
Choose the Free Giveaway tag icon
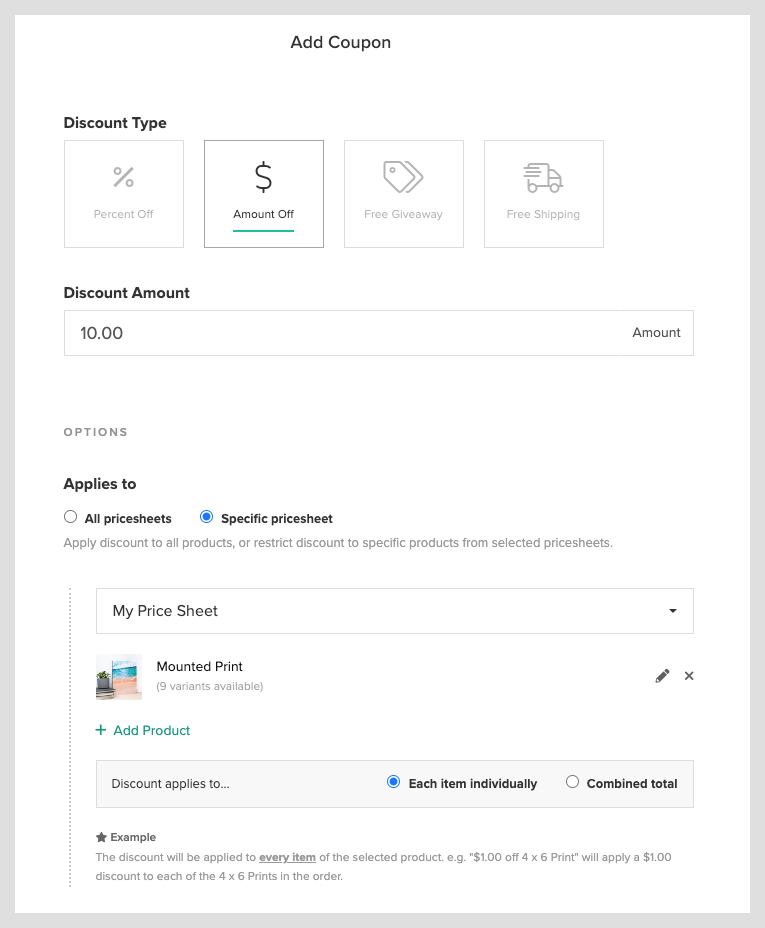point(403,177)
